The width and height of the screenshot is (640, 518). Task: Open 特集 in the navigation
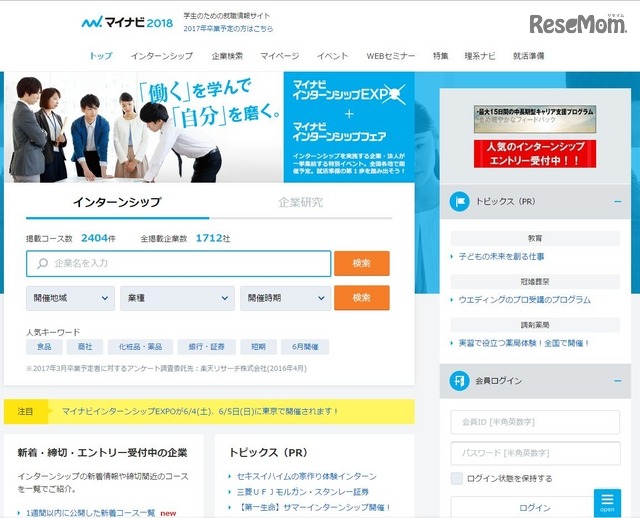point(440,56)
